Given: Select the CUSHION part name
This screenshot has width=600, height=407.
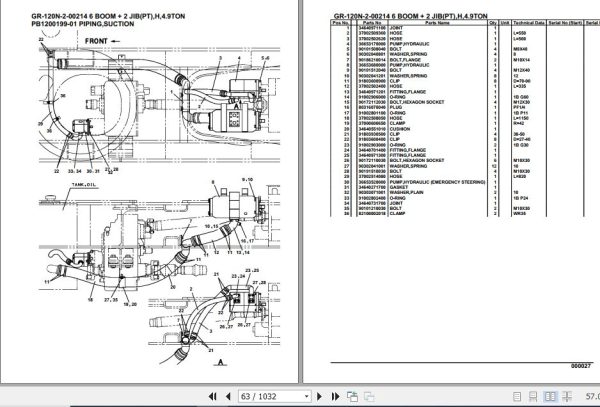Looking at the screenshot, I should 400,129.
